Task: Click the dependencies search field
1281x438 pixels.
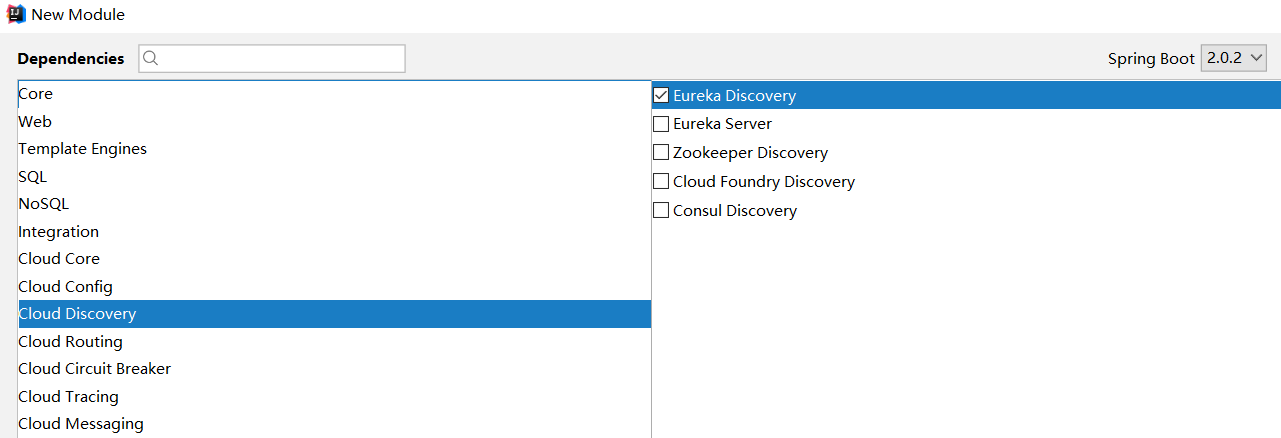Action: (x=280, y=58)
